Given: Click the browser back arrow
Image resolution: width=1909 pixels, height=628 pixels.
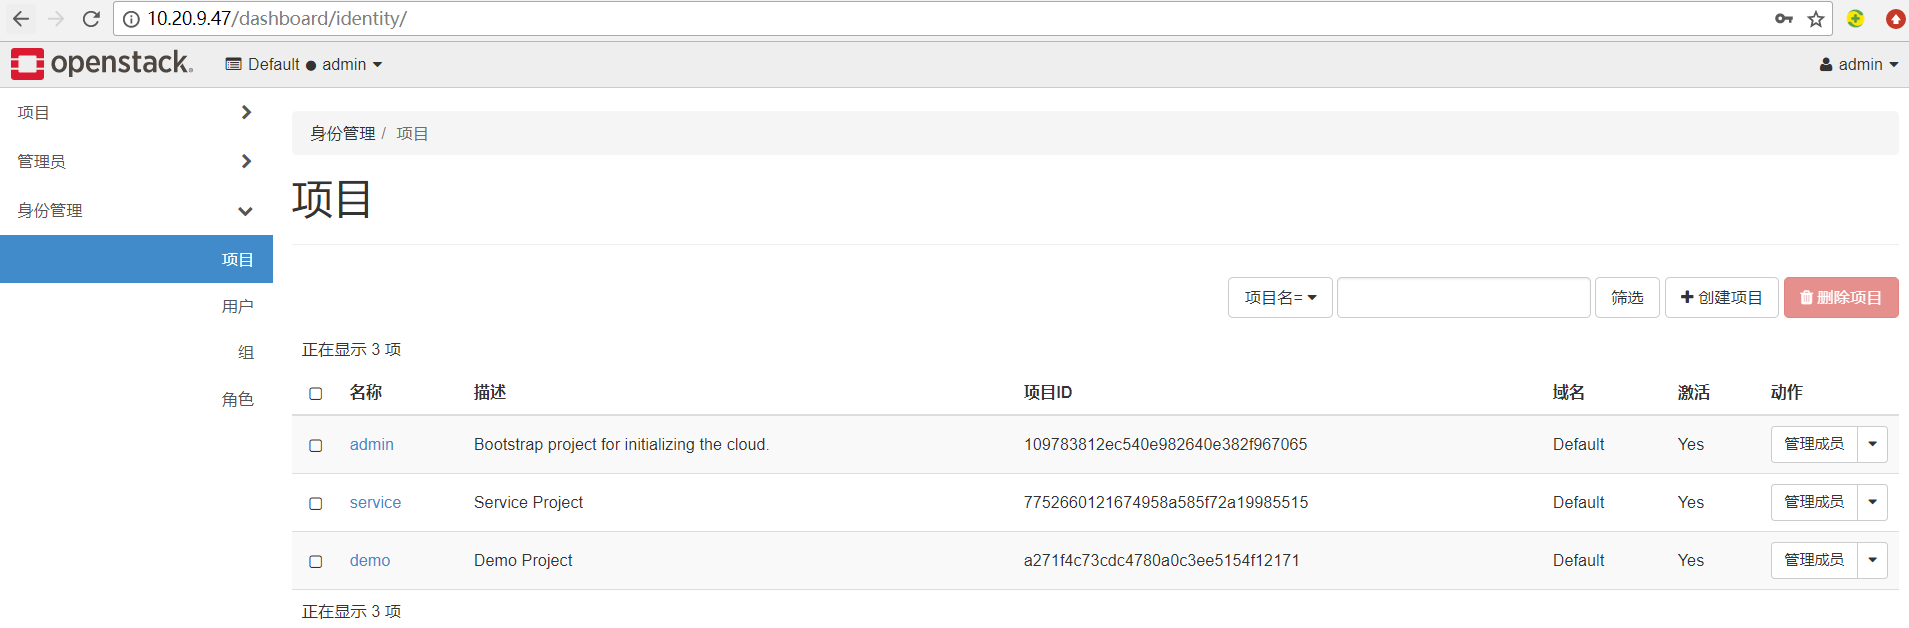Looking at the screenshot, I should point(21,18).
